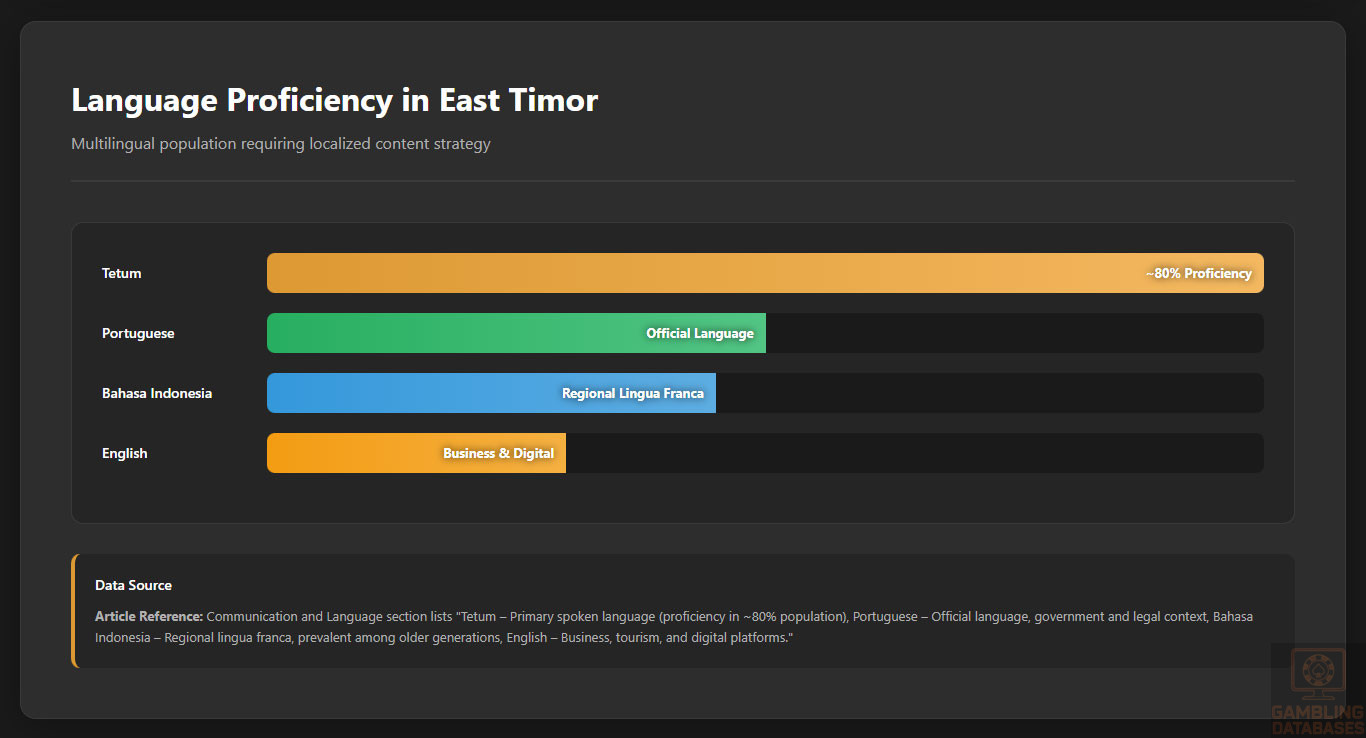Click the 'Official Language' text in the green bar
Screen dimensions: 1366x738
coord(699,333)
